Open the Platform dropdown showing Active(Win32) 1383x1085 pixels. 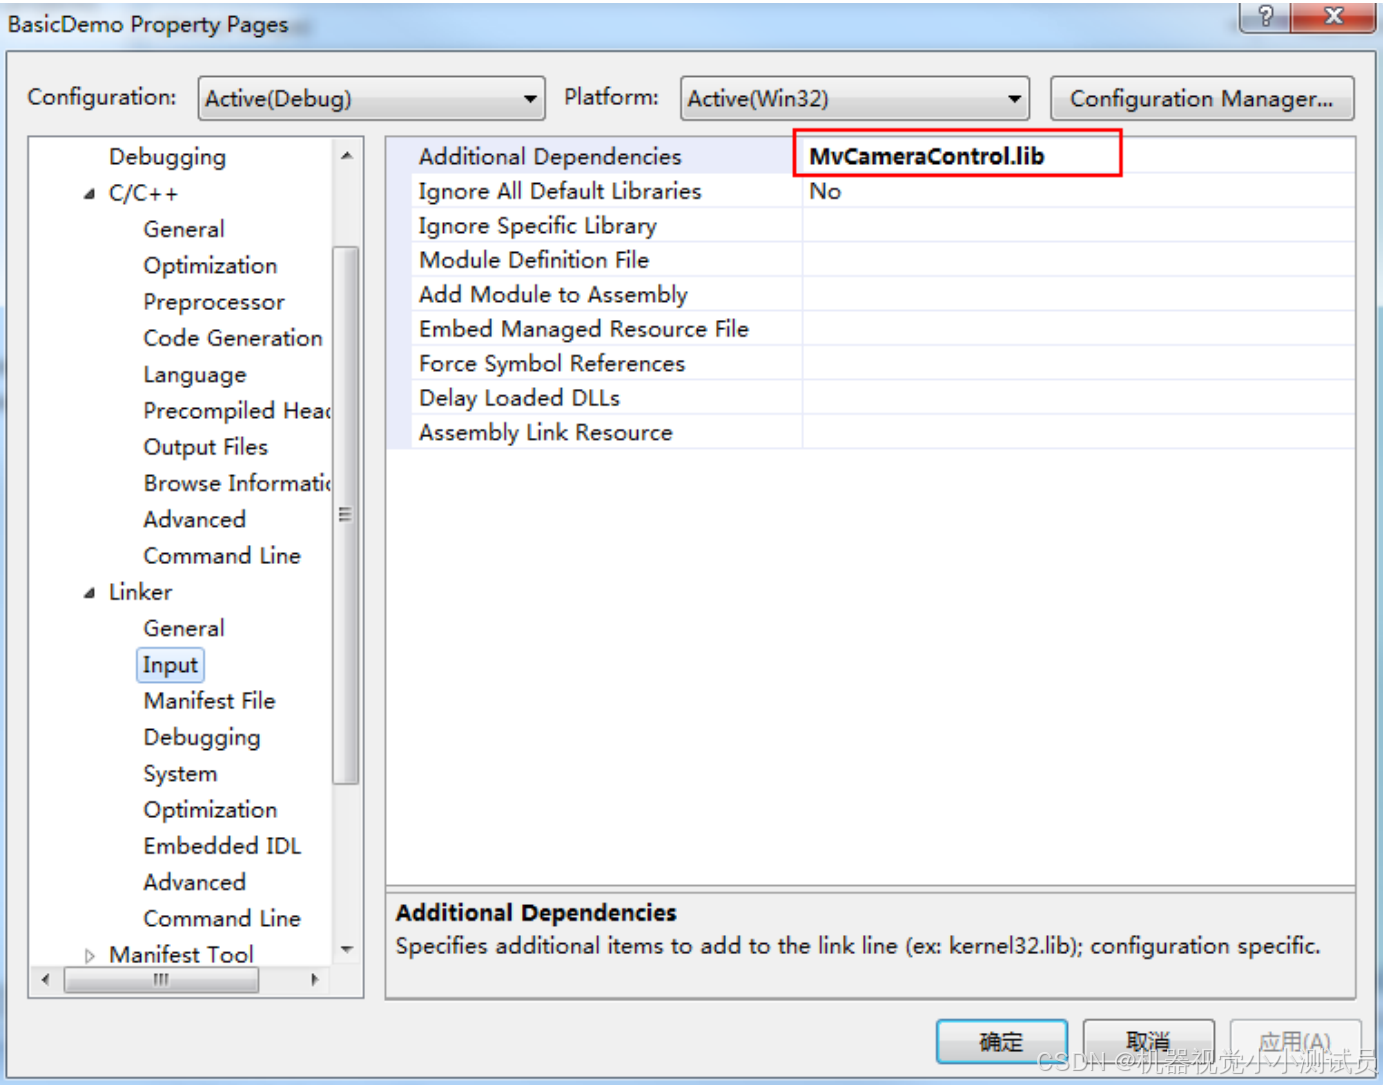(1014, 98)
